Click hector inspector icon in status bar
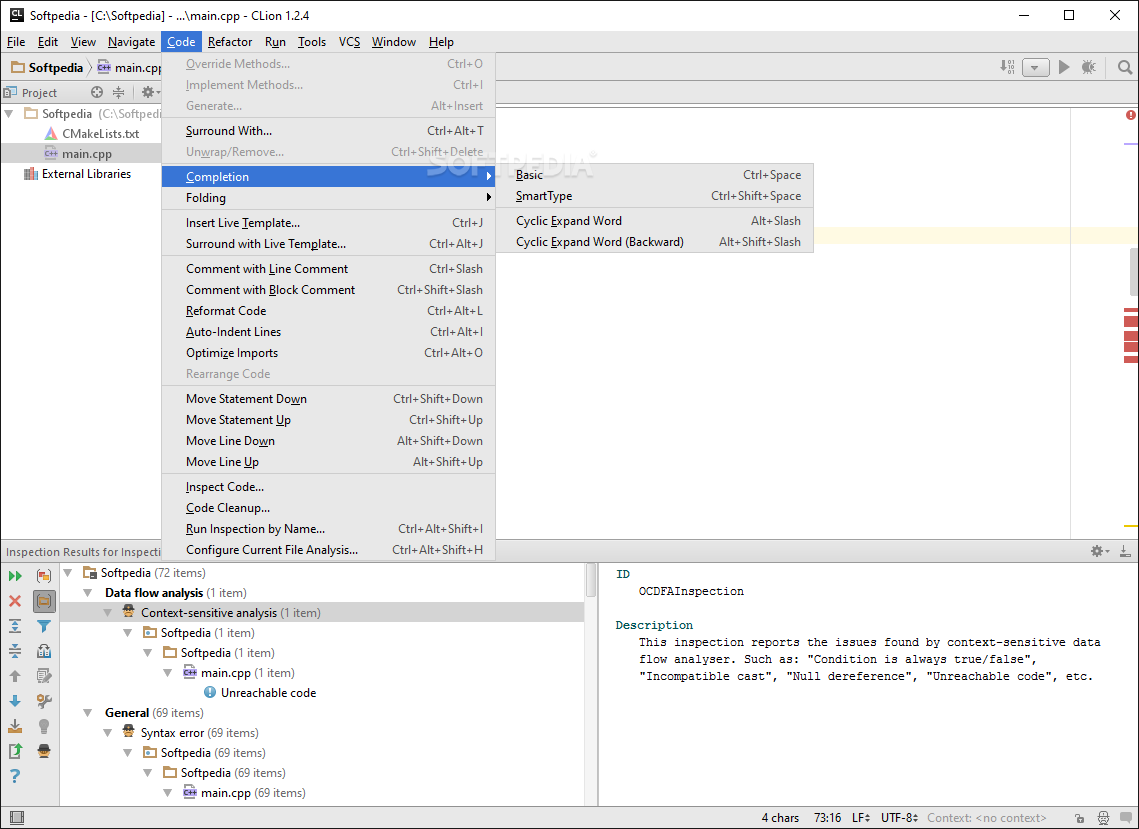This screenshot has width=1139, height=829. (x=1103, y=818)
